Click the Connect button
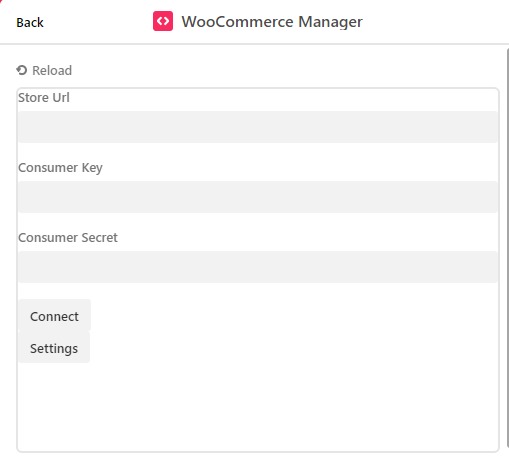This screenshot has width=509, height=457. (54, 315)
